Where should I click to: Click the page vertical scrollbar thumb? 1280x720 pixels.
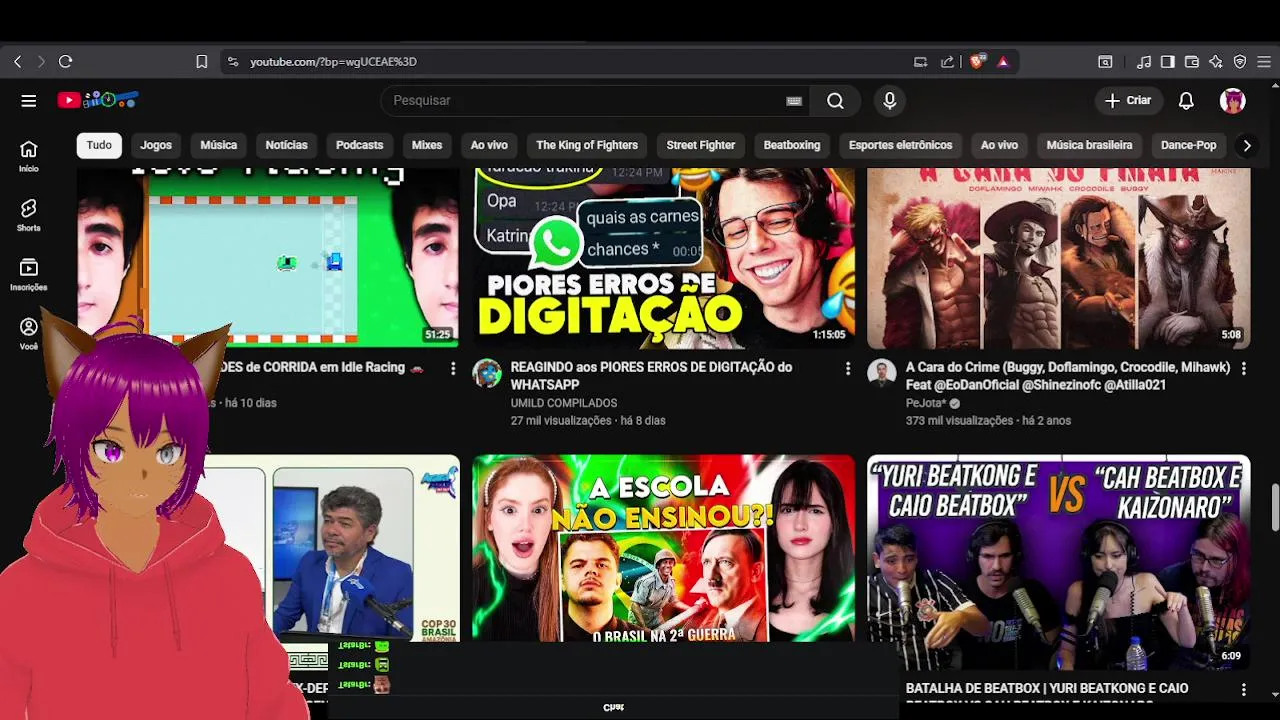tap(1274, 508)
